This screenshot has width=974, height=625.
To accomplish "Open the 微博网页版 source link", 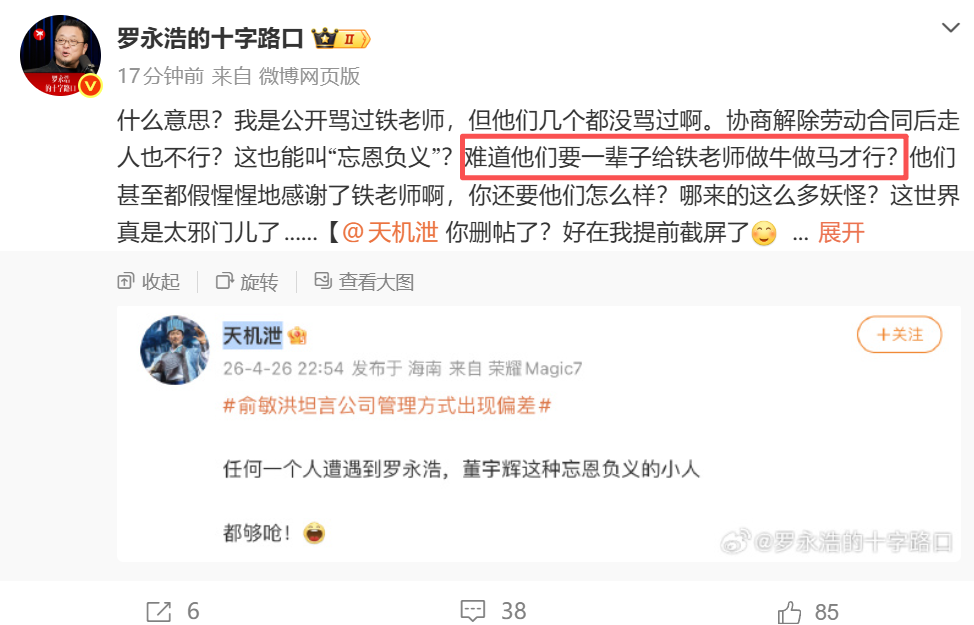I will tap(309, 76).
